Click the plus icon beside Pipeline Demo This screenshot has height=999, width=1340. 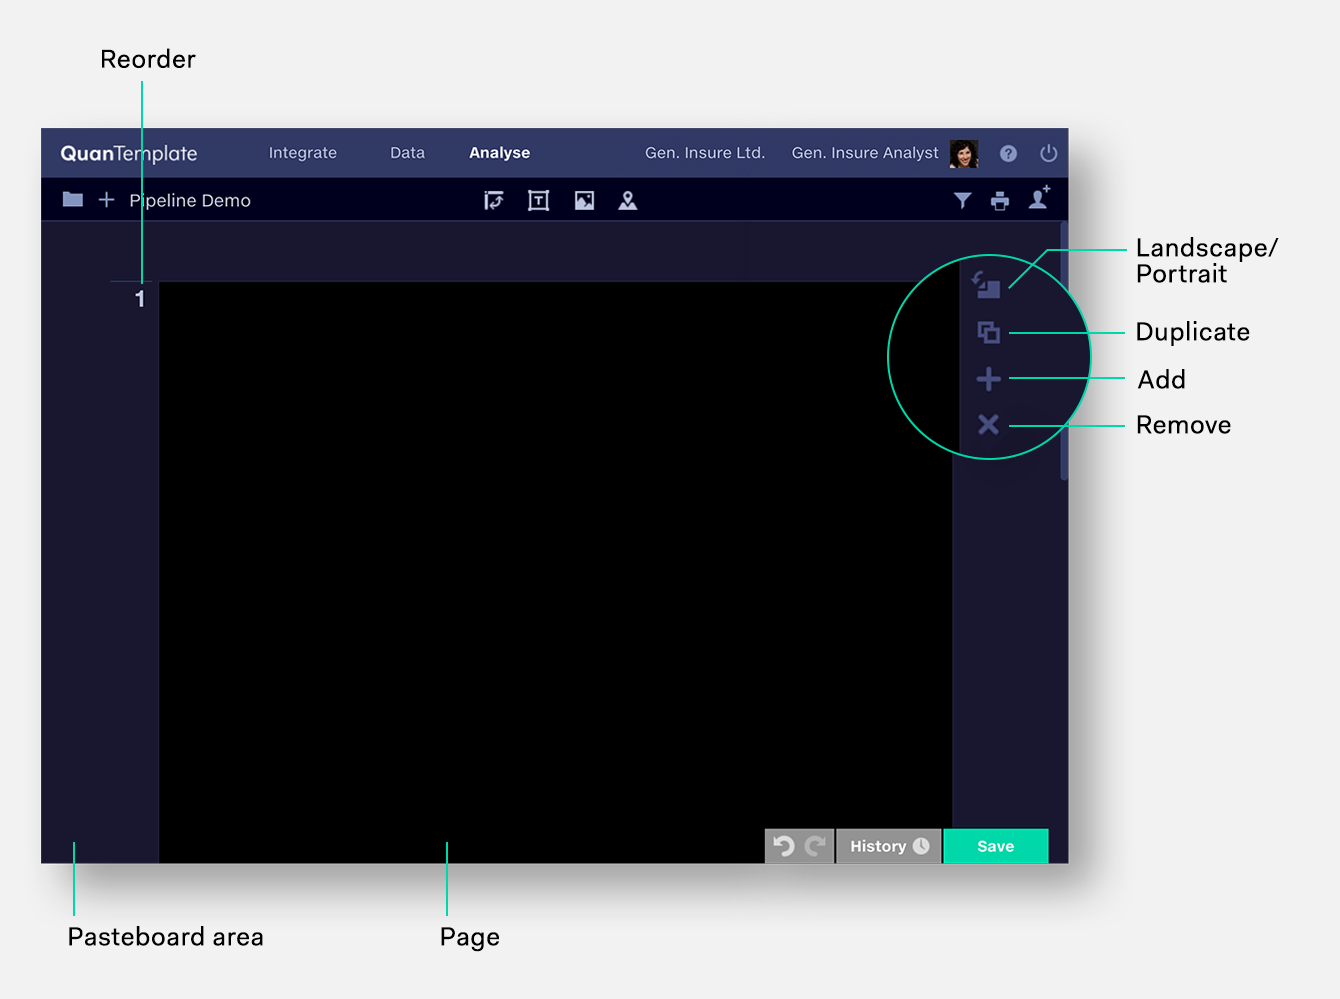click(x=106, y=200)
